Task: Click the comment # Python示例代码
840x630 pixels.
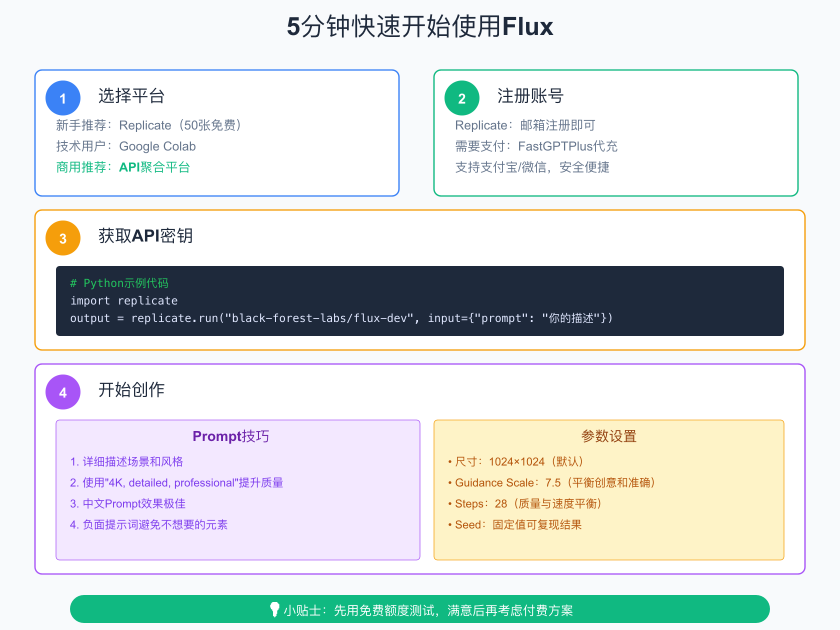Action: point(119,283)
